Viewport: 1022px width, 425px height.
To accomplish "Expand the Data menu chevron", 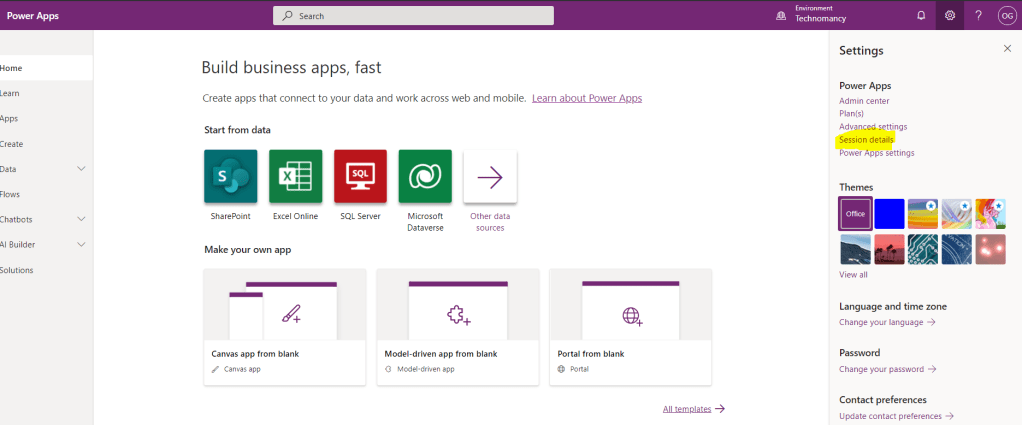I will [x=82, y=169].
